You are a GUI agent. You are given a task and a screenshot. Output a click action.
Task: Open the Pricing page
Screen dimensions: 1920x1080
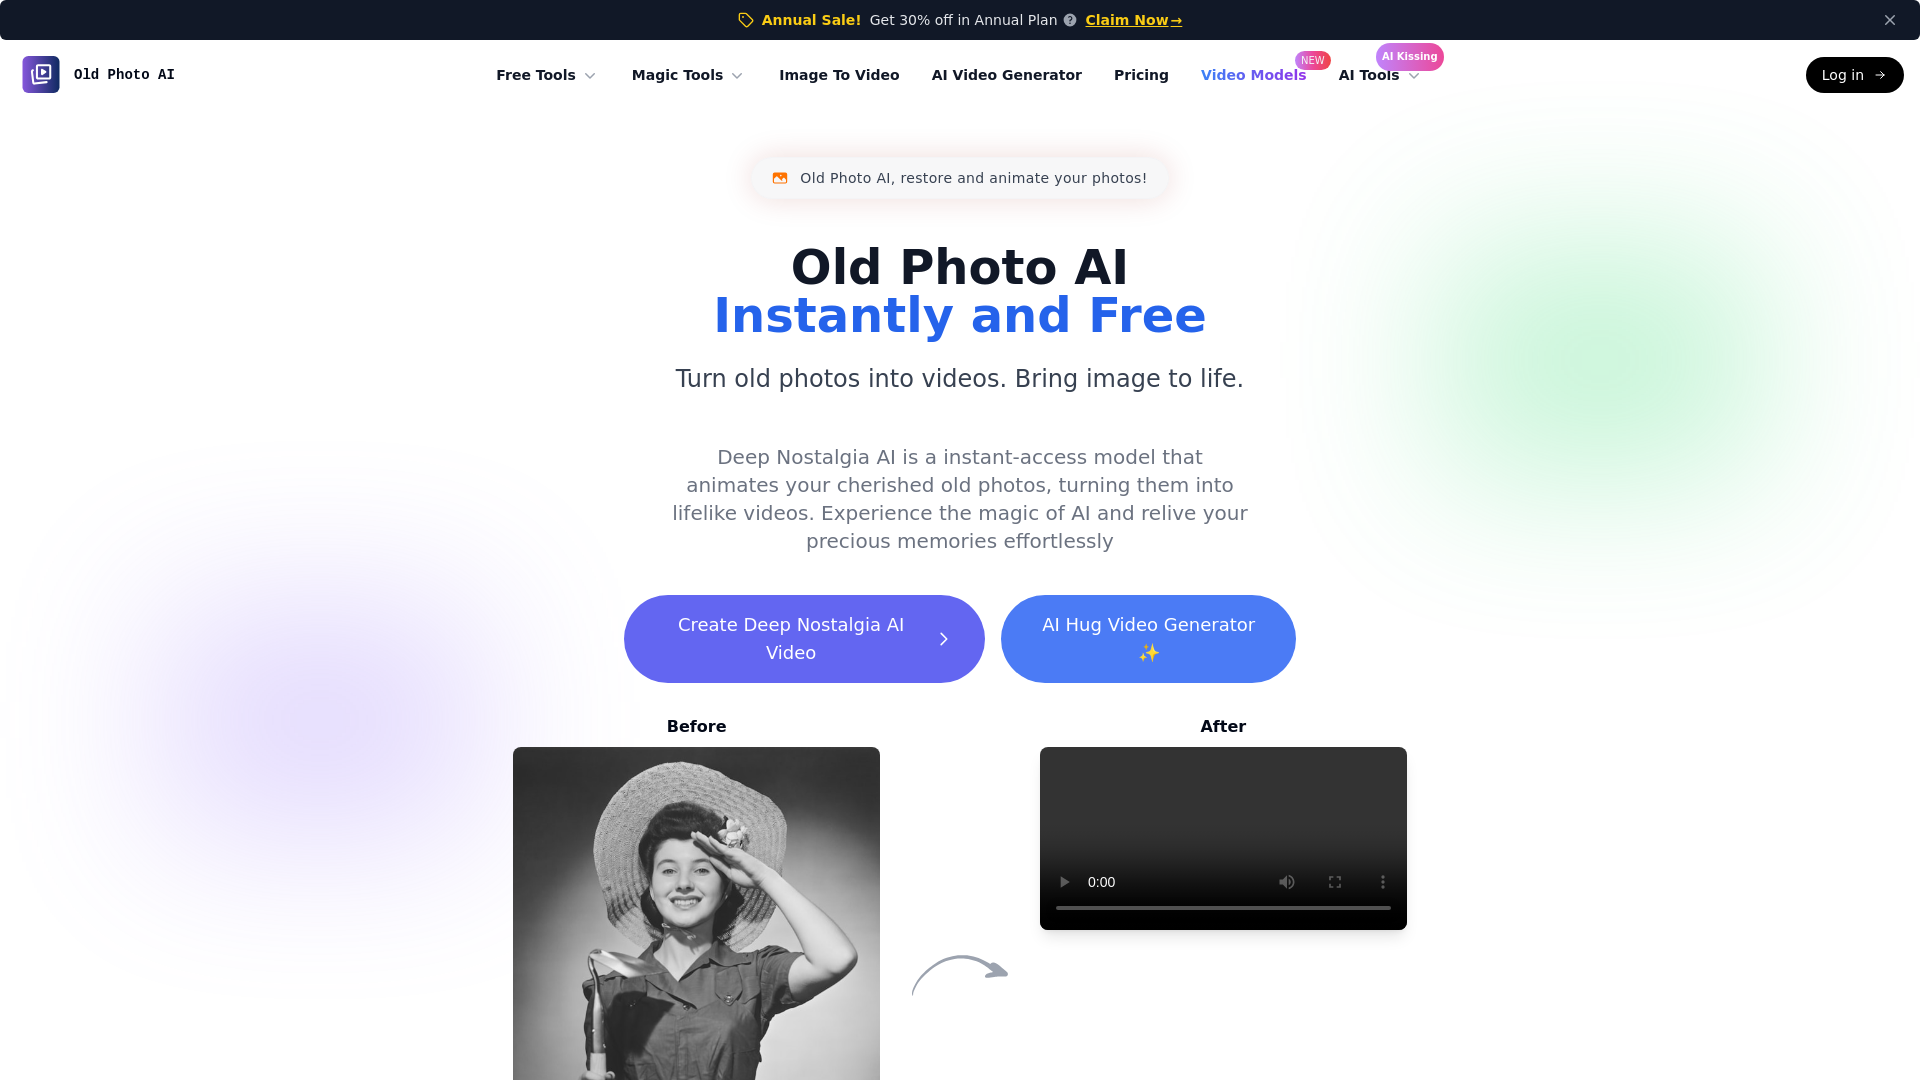click(x=1141, y=74)
